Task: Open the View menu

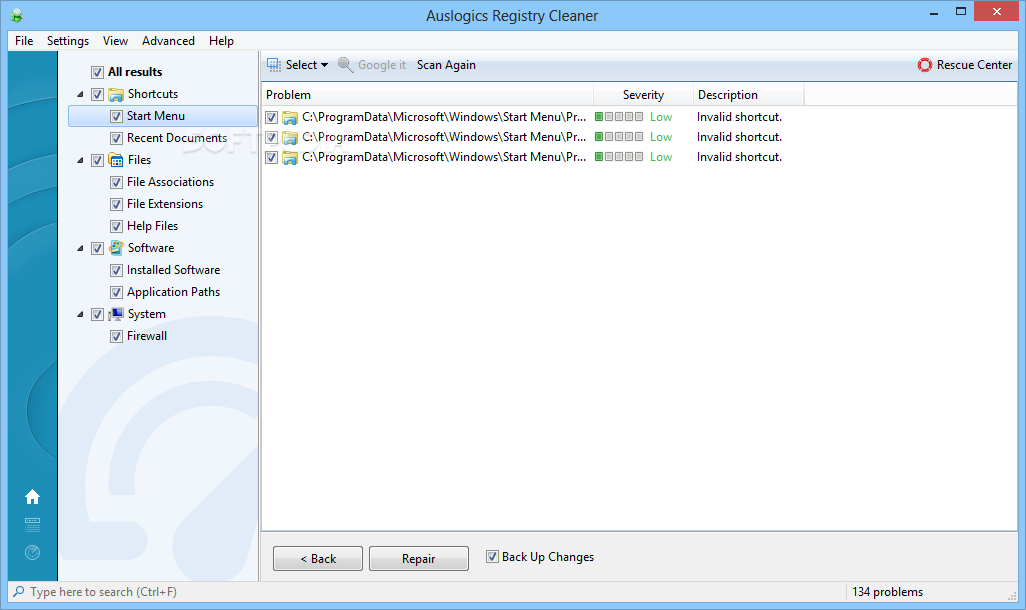Action: [115, 41]
